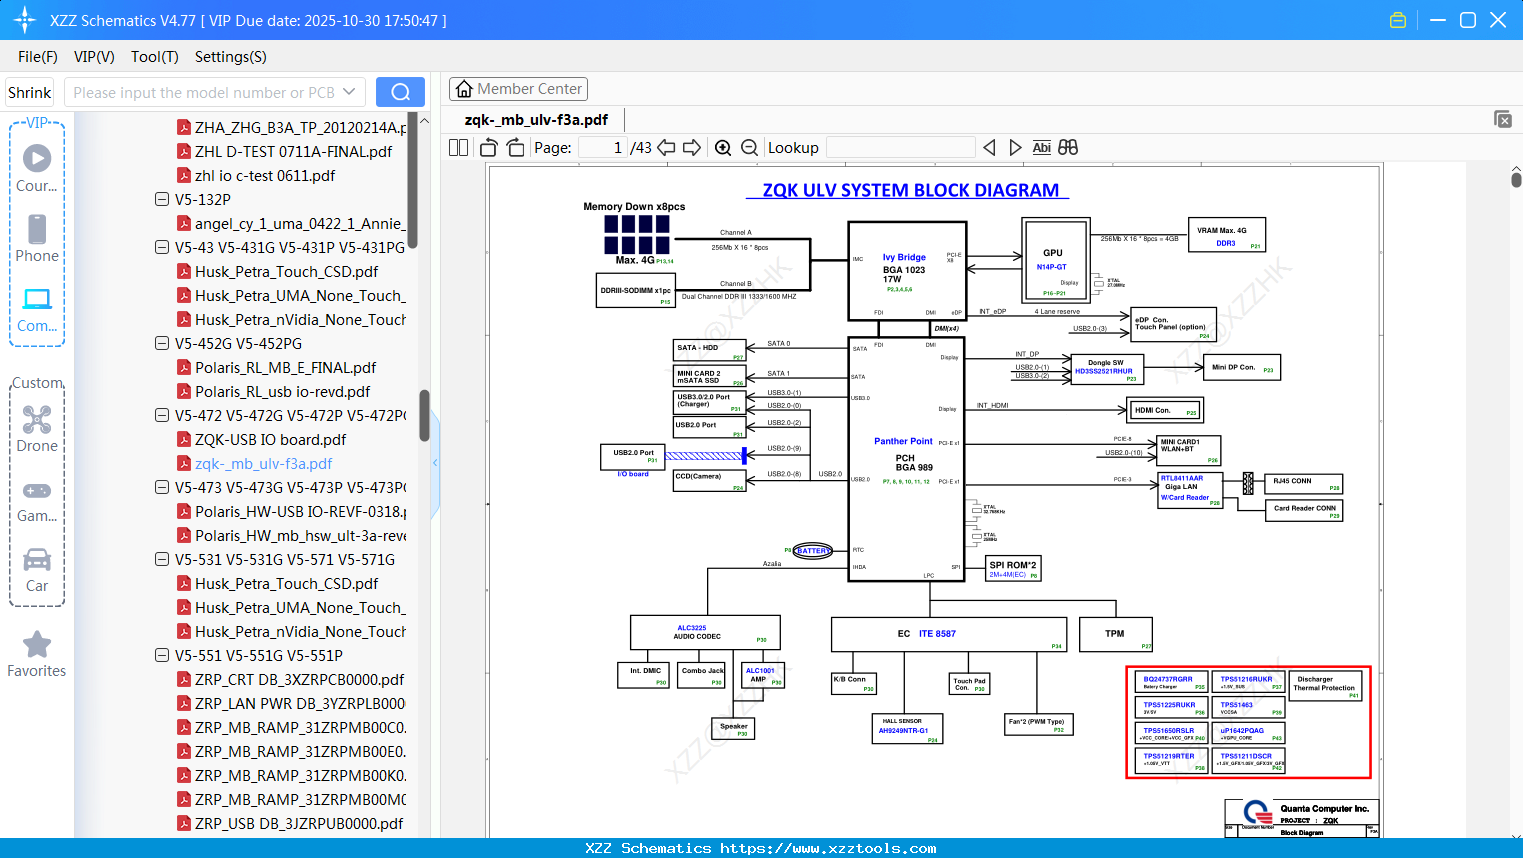Image resolution: width=1523 pixels, height=858 pixels.
Task: Zoom in on the schematic
Action: [723, 148]
